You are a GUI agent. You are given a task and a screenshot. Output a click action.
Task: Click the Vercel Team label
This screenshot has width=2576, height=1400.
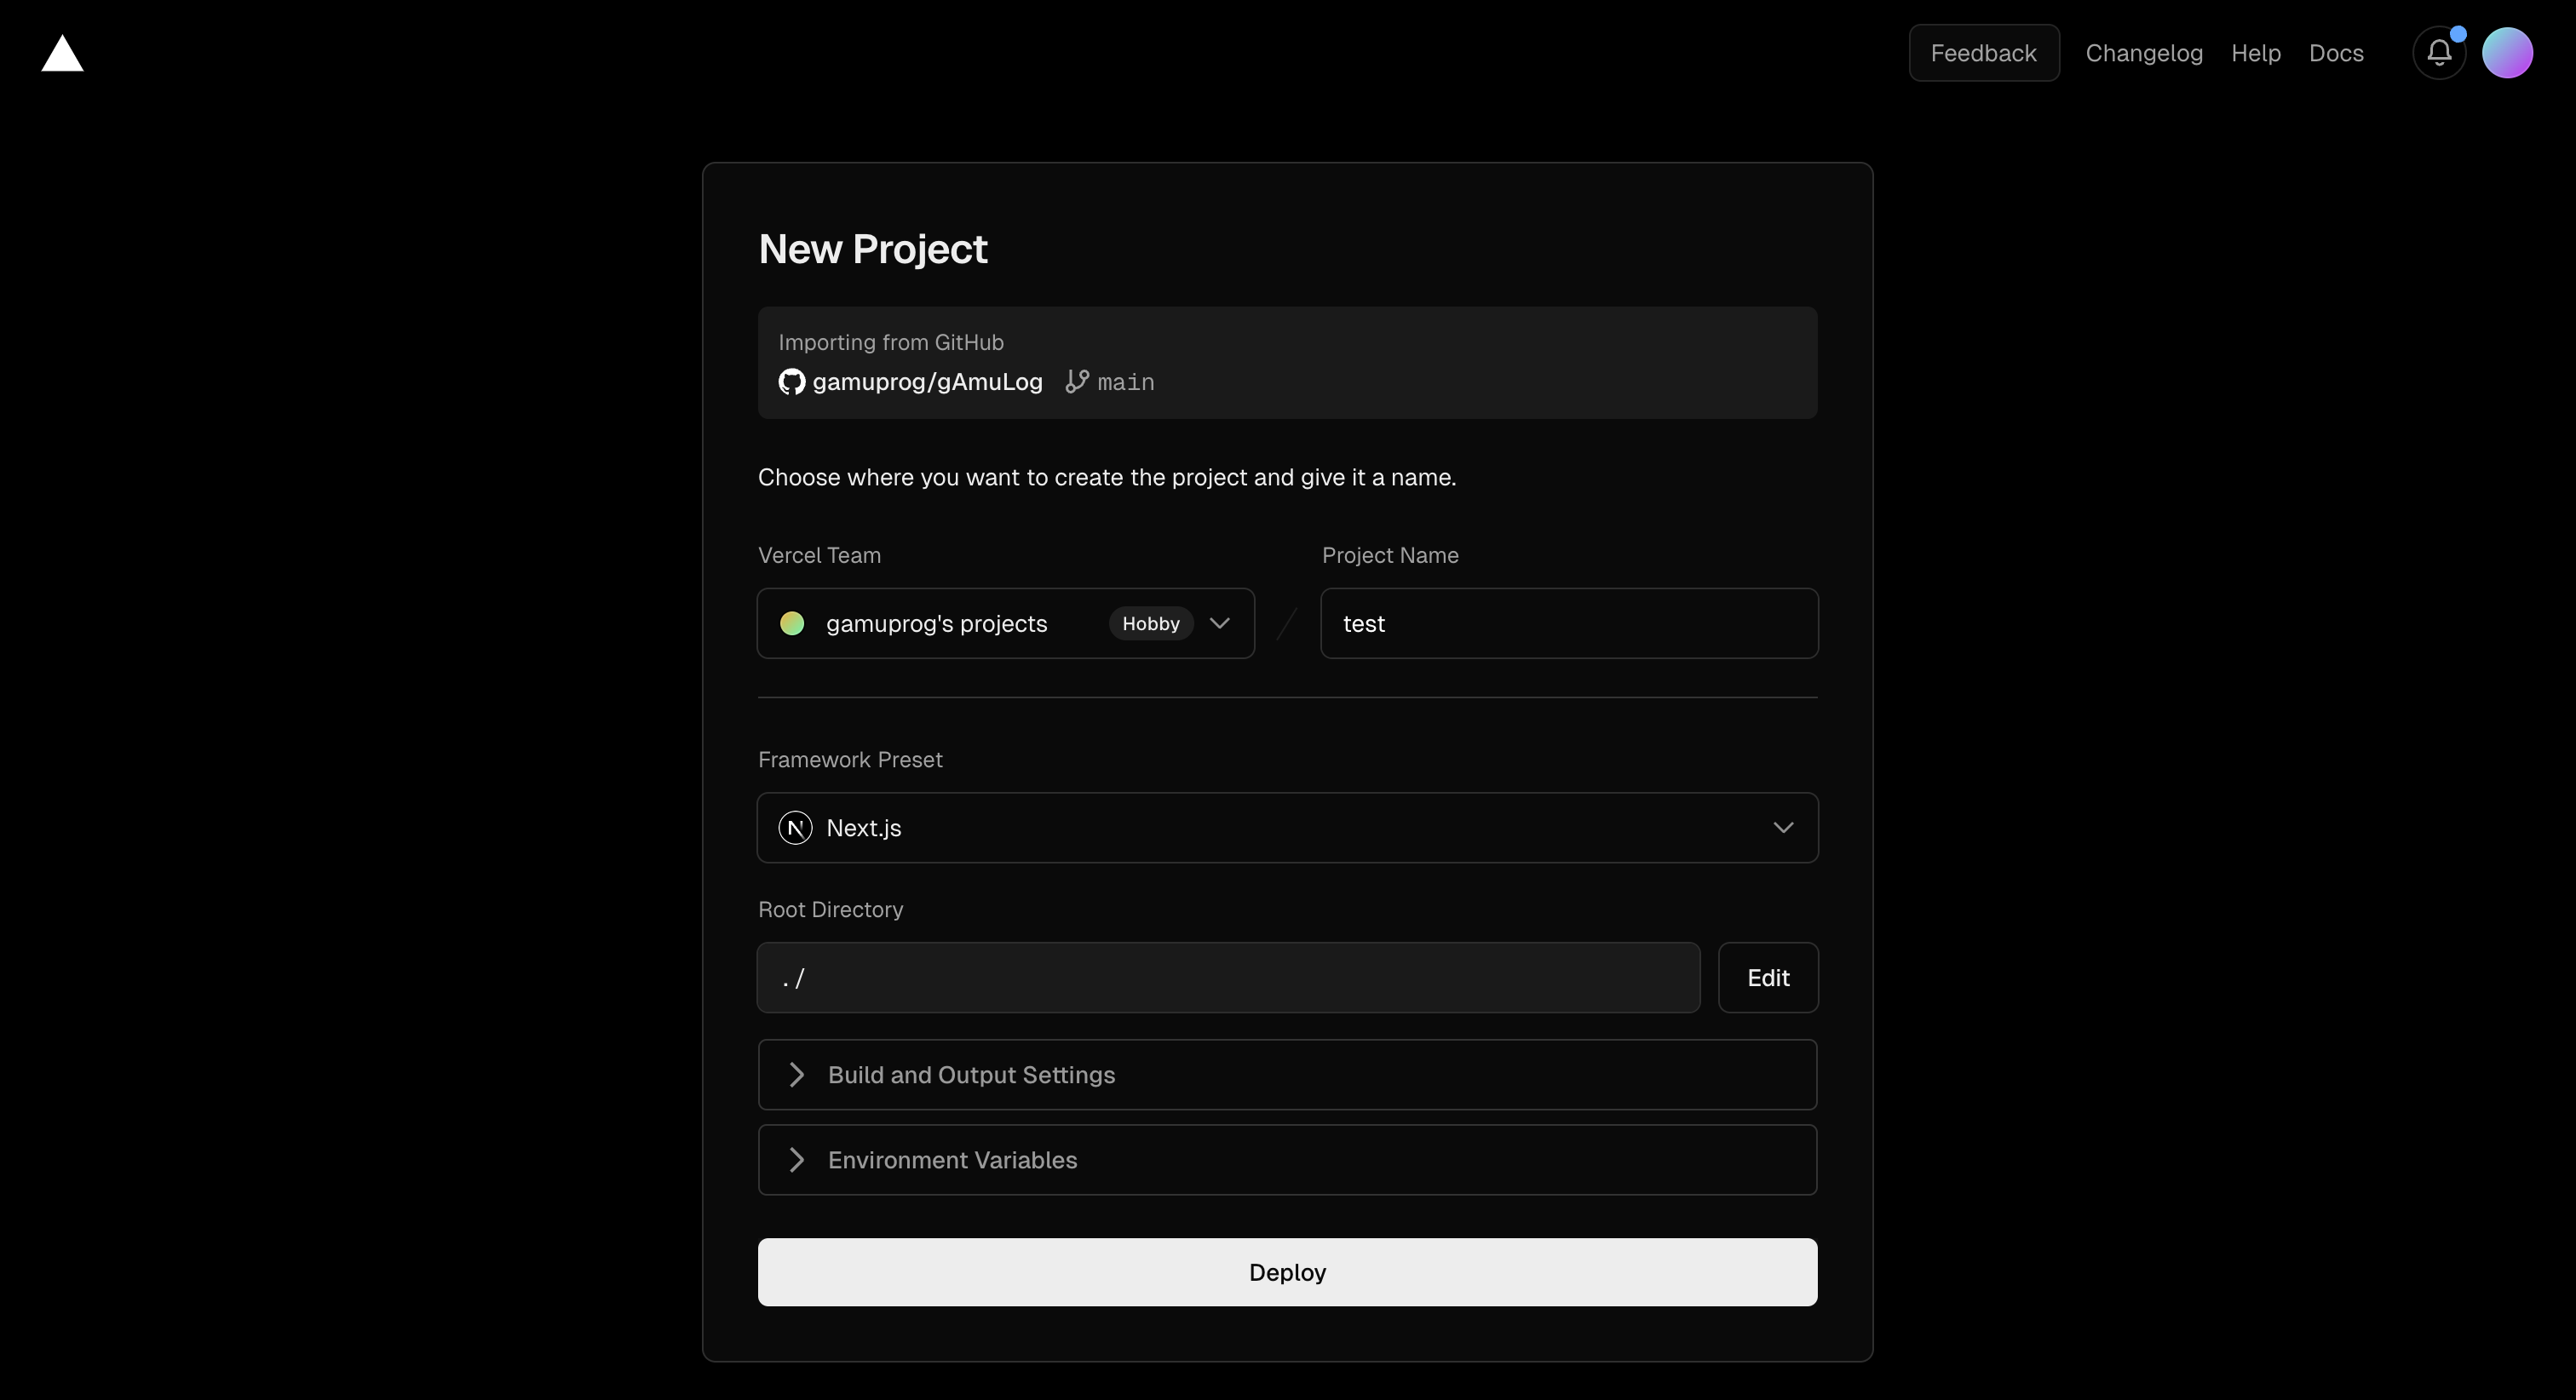point(819,555)
